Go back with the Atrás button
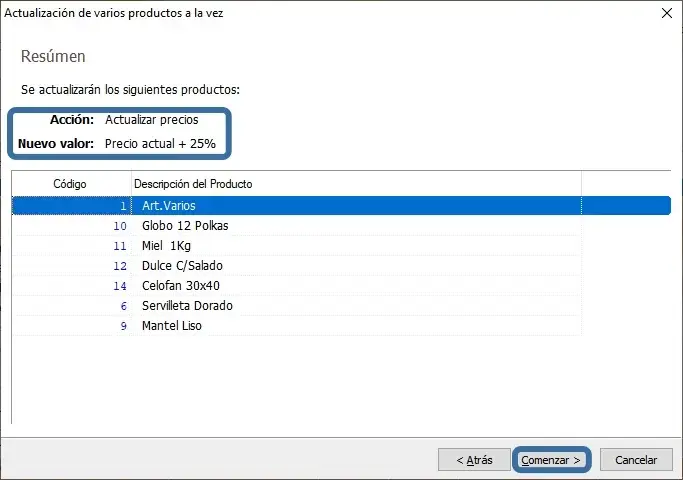The image size is (683, 480). click(x=474, y=460)
